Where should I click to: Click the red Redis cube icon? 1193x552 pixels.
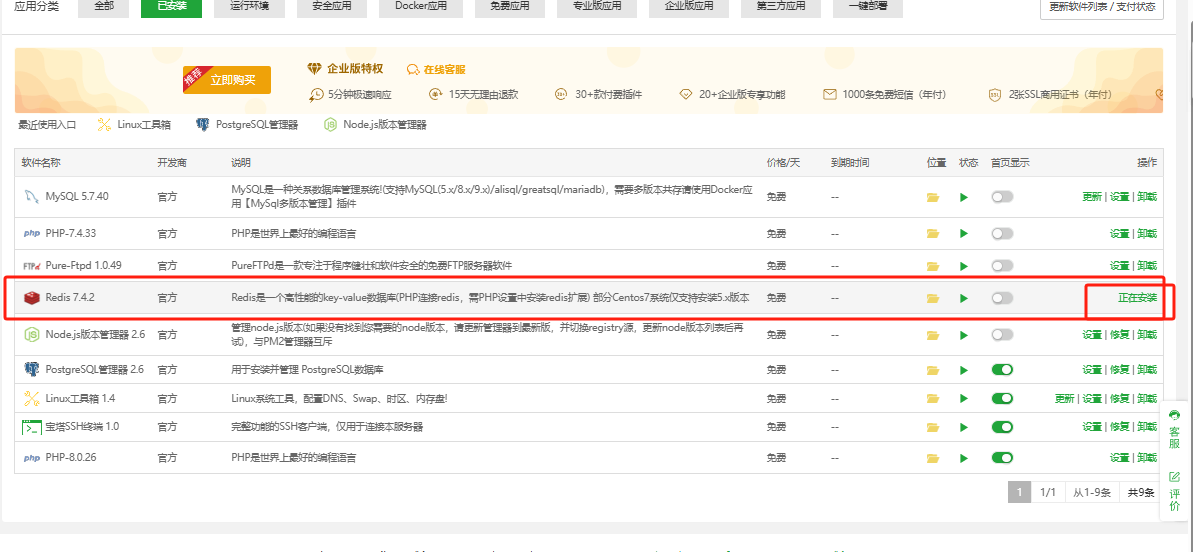pos(31,297)
